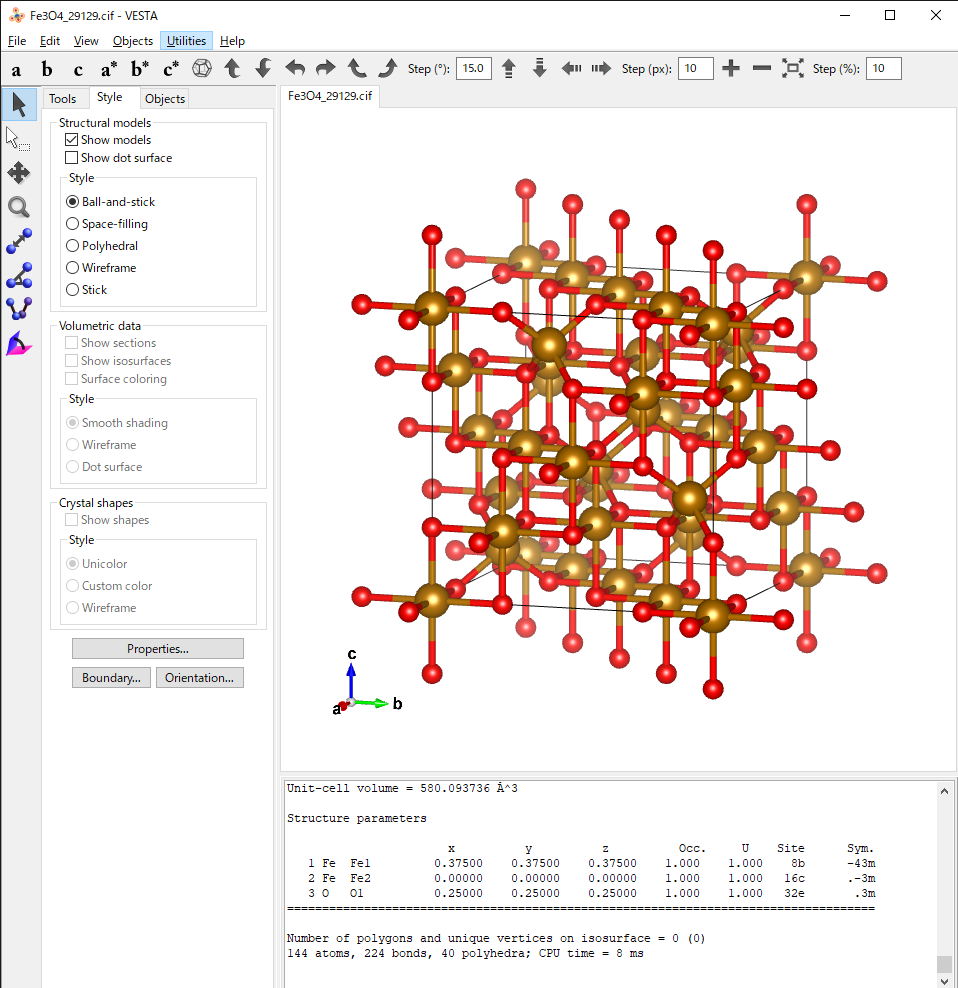Activate the Translate move tool
Viewport: 958px width, 988px height.
click(19, 173)
